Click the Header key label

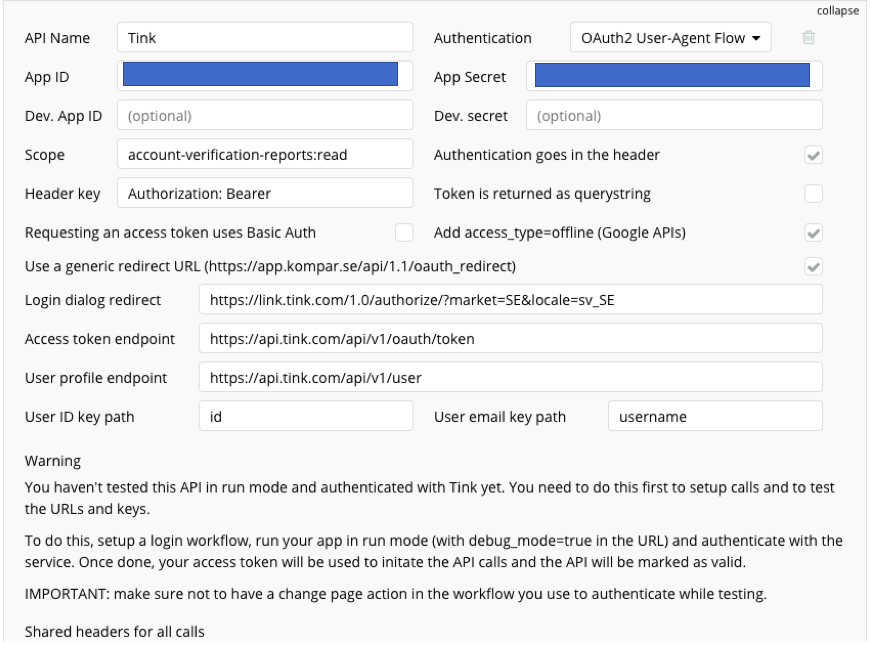(x=63, y=194)
